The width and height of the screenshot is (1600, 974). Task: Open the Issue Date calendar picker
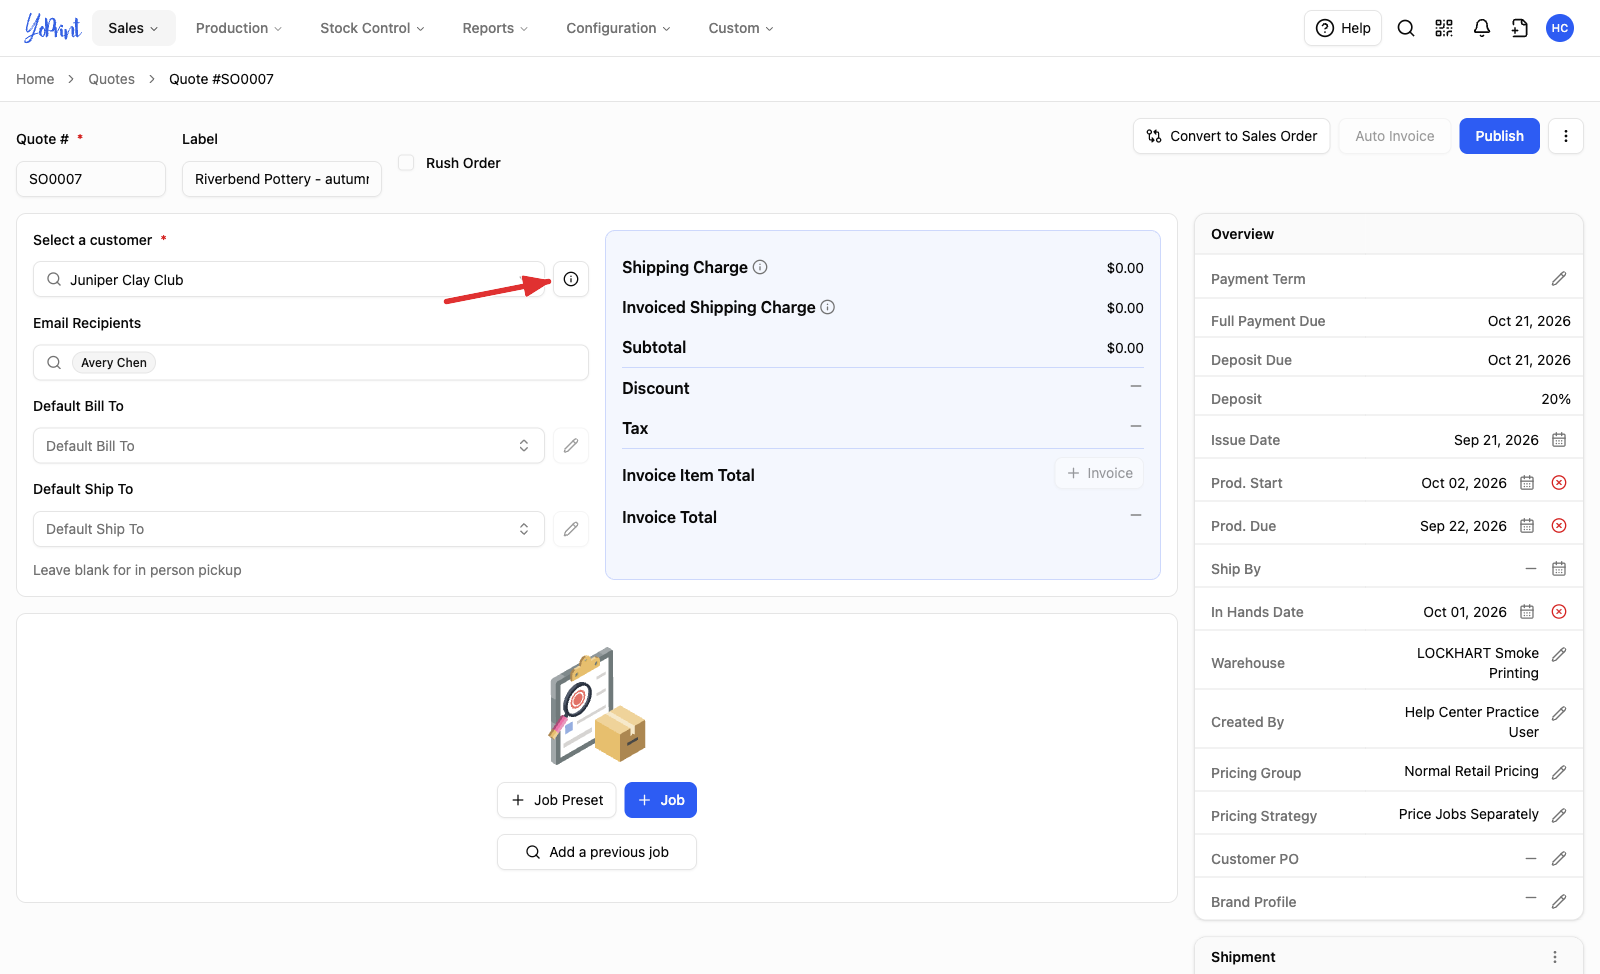point(1559,440)
